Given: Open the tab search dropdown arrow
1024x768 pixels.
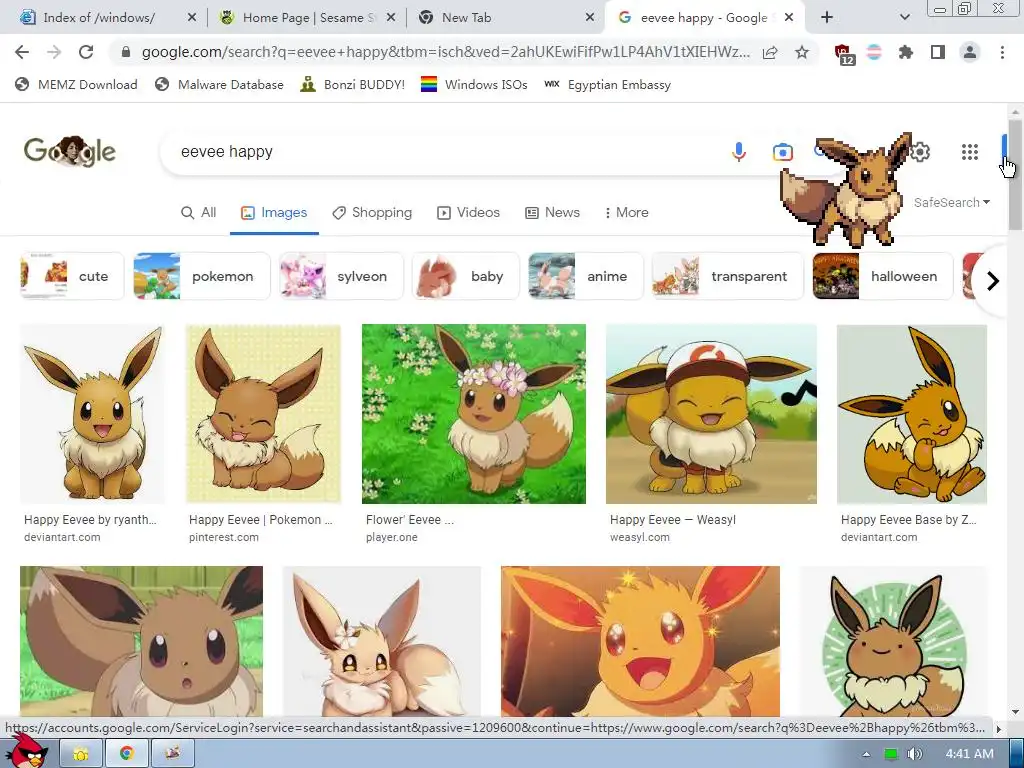Looking at the screenshot, I should (x=904, y=18).
